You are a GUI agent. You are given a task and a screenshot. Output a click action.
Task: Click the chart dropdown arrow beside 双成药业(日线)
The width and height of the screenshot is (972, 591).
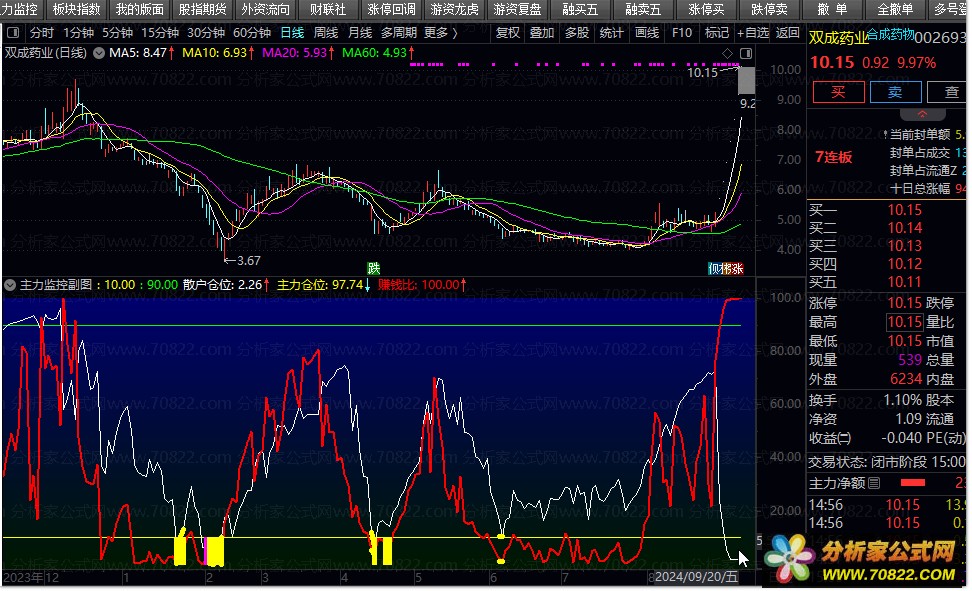pos(99,53)
